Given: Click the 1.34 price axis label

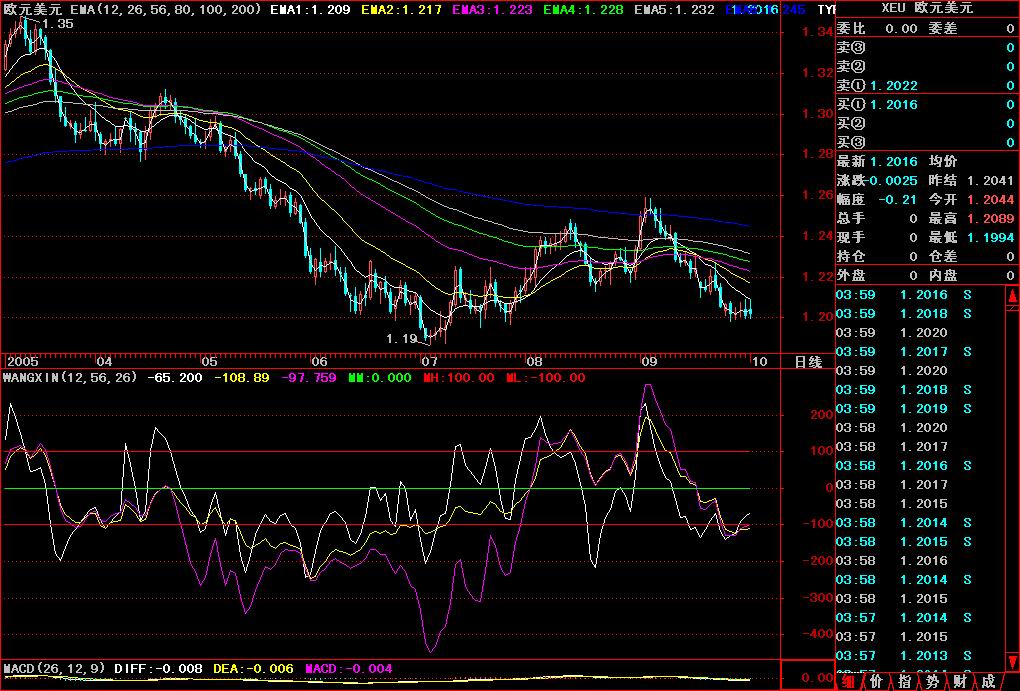Looking at the screenshot, I should coord(817,32).
